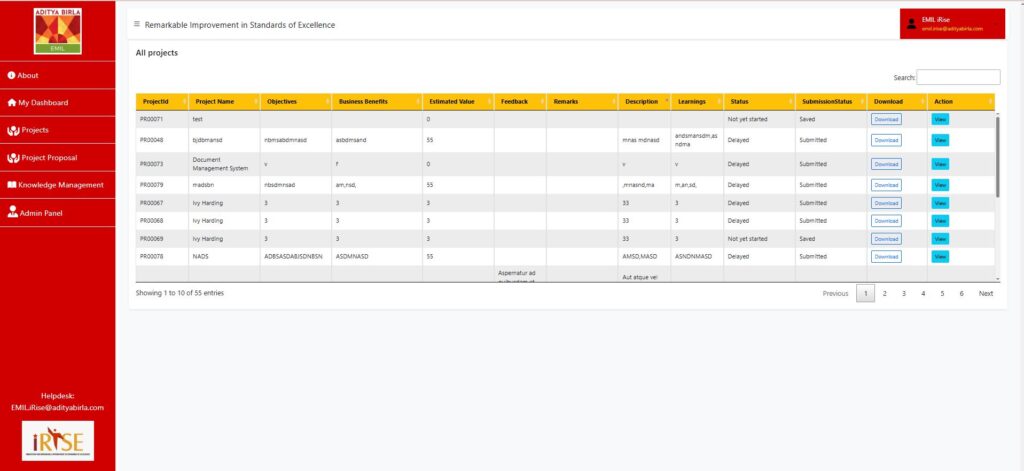Go to page 2 of projects
The image size is (1024, 471).
(x=885, y=293)
